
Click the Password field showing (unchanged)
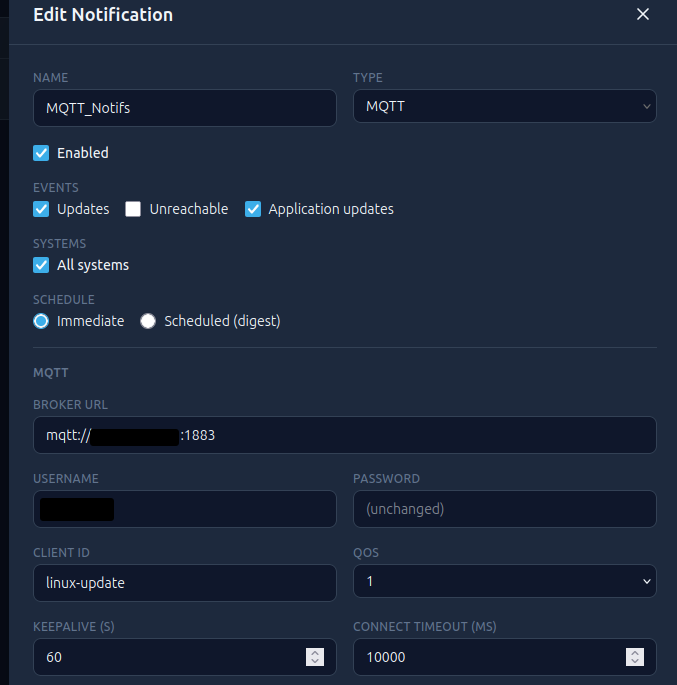(504, 509)
